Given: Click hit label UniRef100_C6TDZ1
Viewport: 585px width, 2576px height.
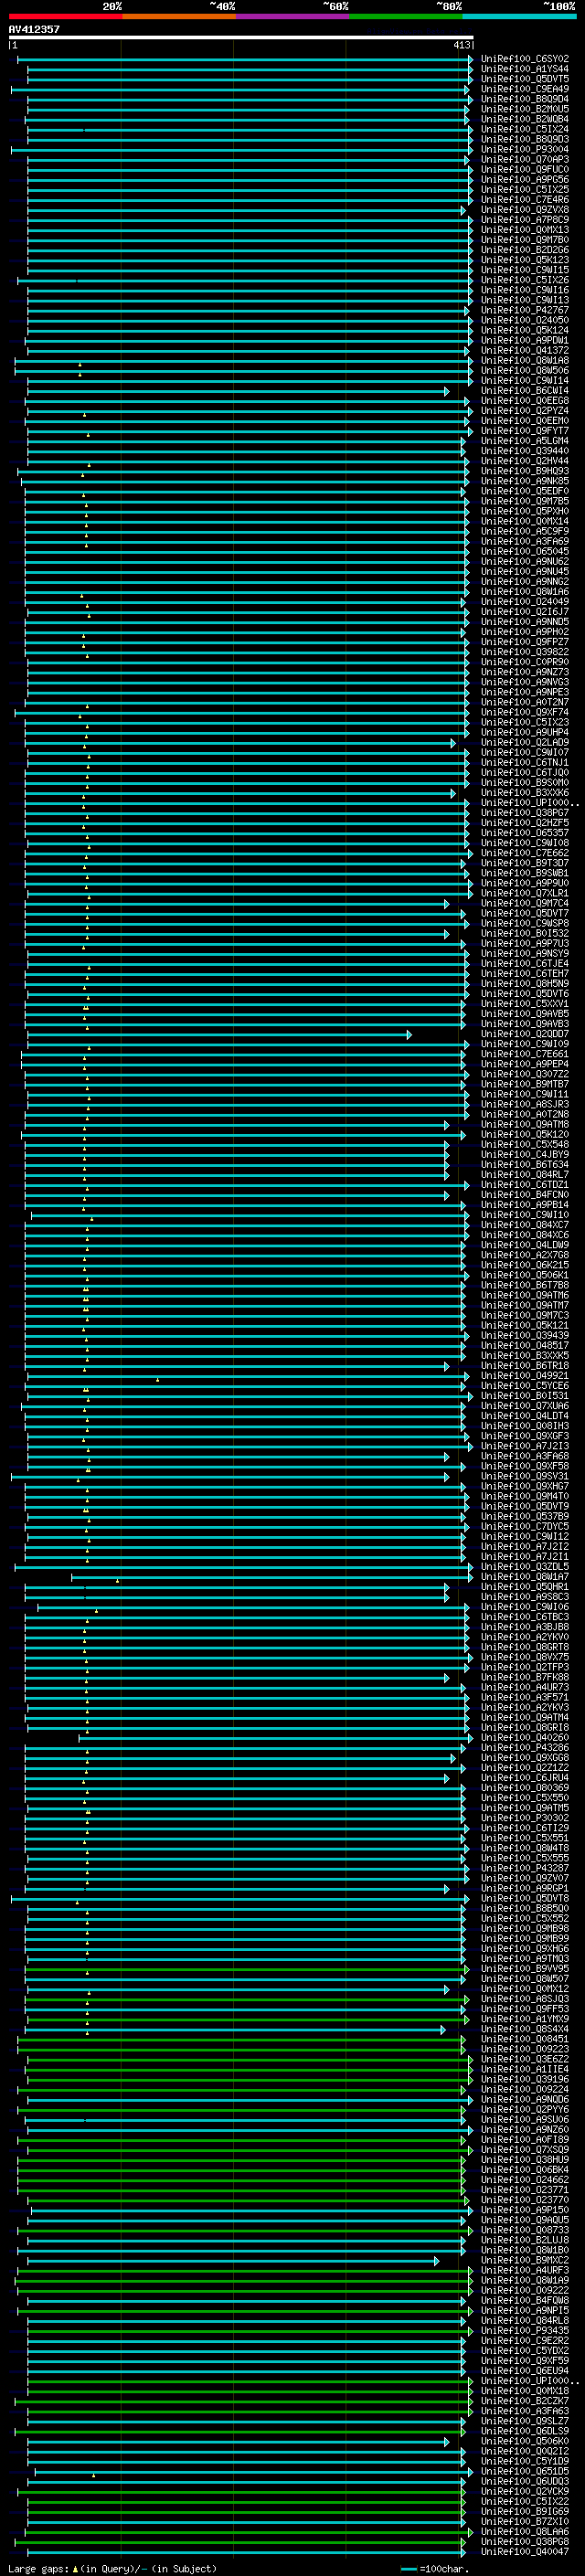Looking at the screenshot, I should (x=524, y=1186).
